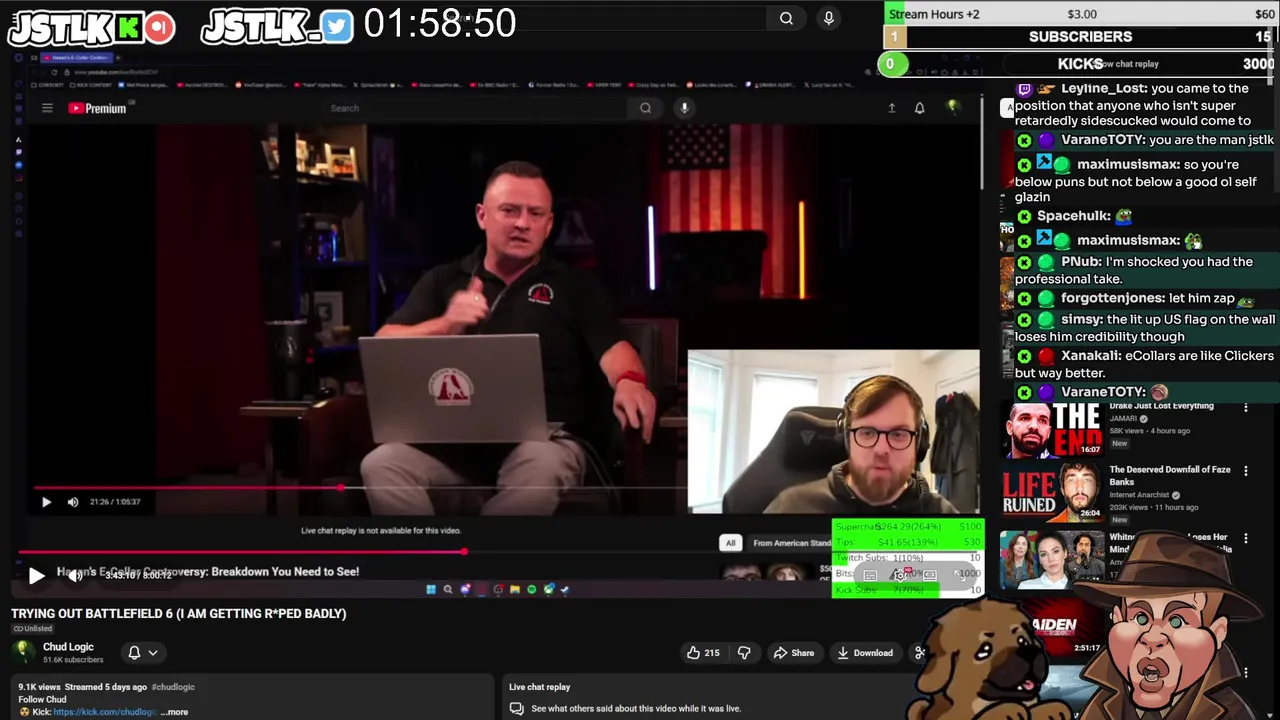This screenshot has height=720, width=1280.
Task: Open the LIFE RUINED video thumbnail
Action: point(1053,492)
